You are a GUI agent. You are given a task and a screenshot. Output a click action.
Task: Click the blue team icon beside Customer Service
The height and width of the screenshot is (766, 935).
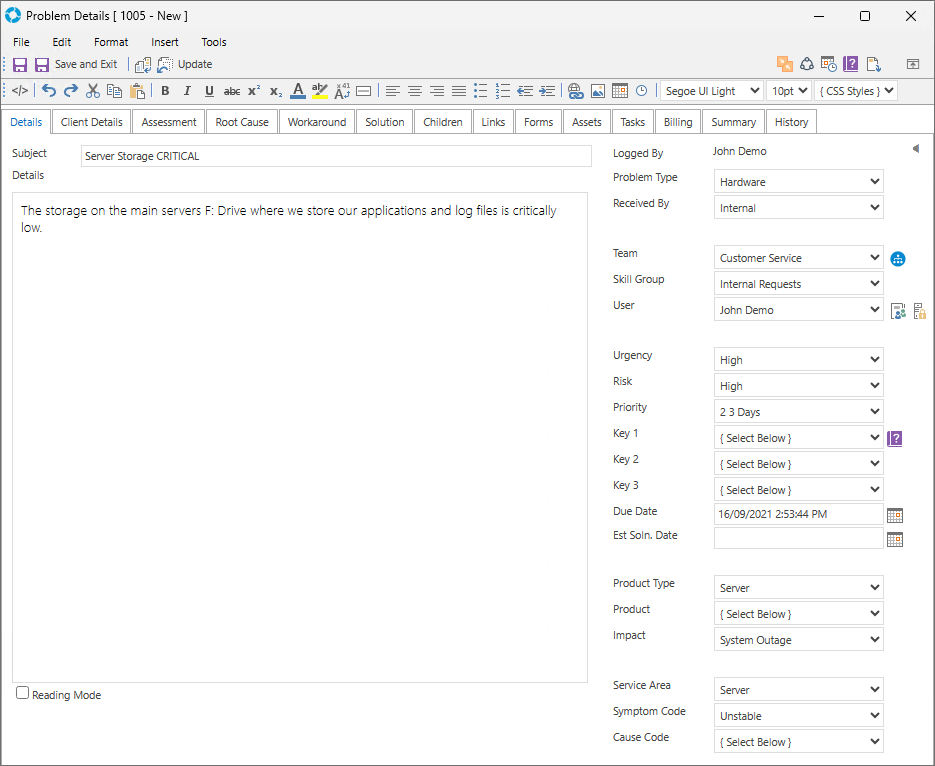(x=898, y=259)
